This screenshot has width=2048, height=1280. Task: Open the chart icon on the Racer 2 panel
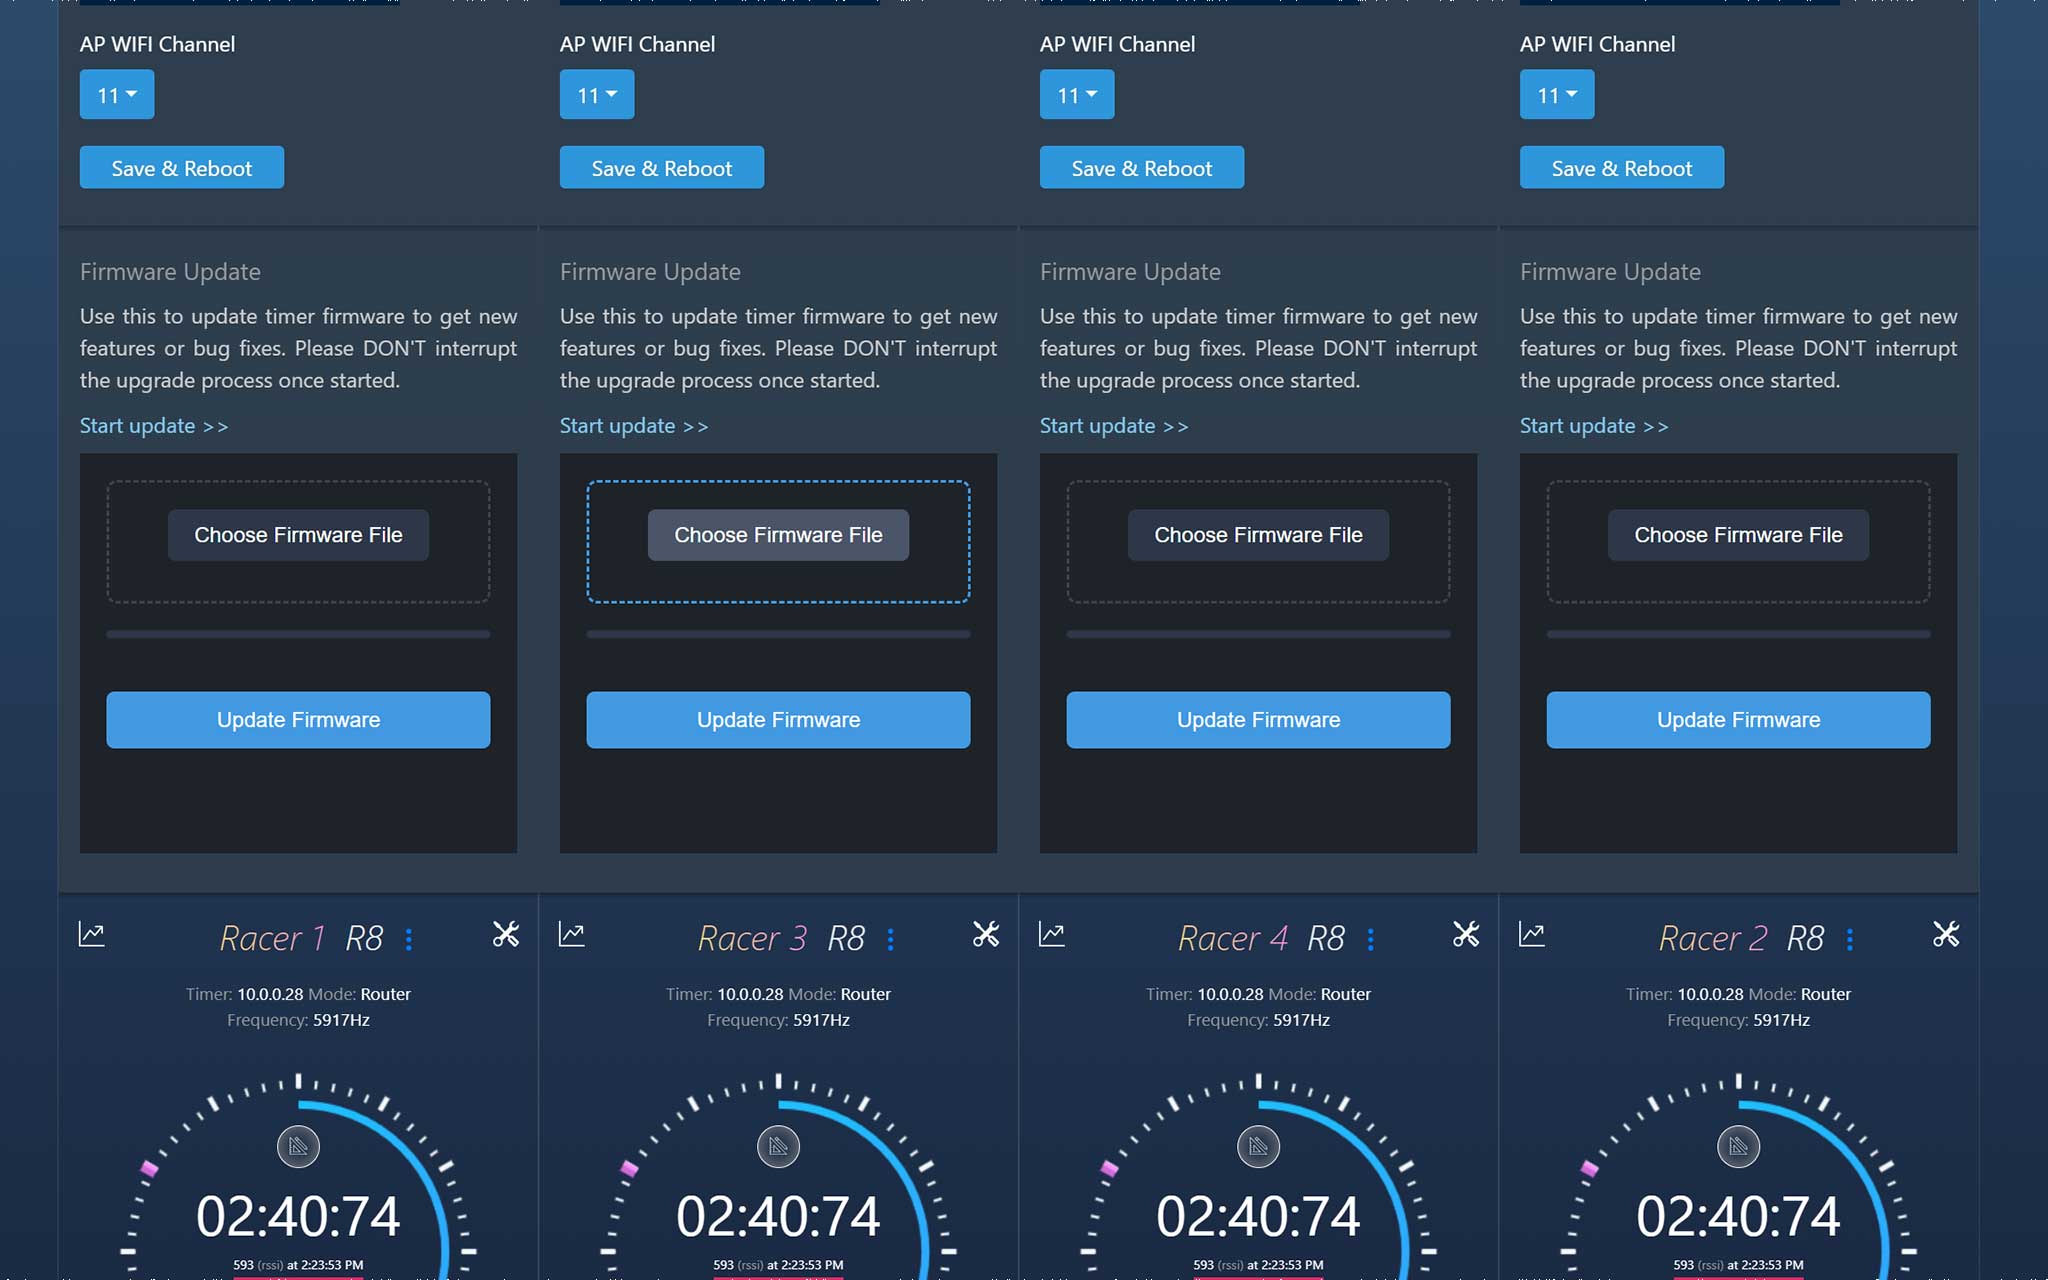[1531, 934]
